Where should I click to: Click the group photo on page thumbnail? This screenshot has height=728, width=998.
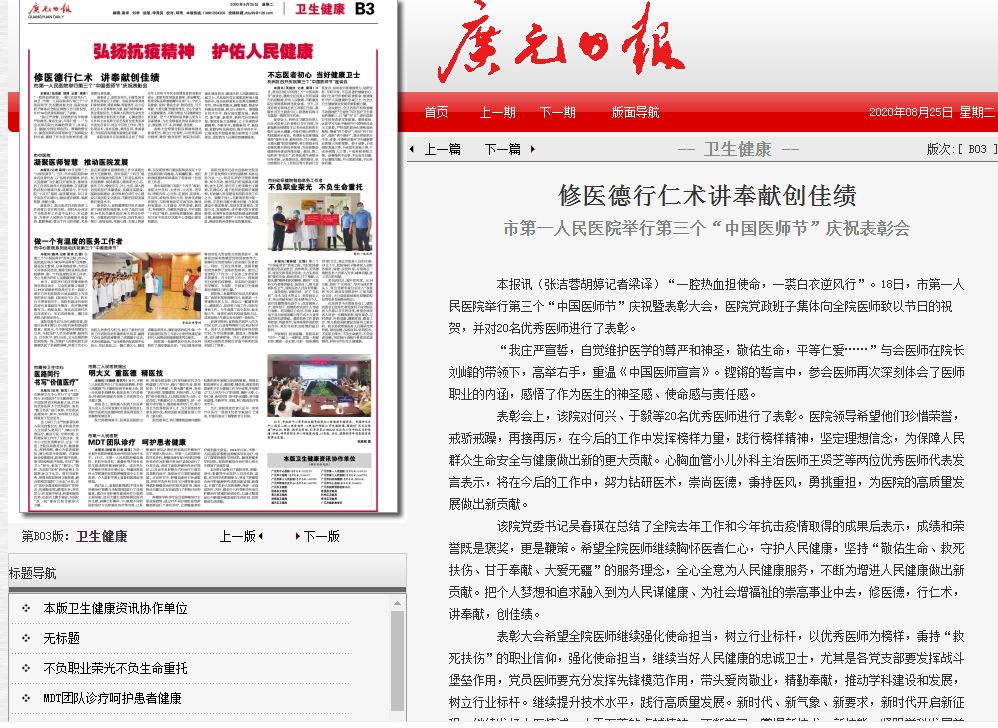click(x=320, y=220)
